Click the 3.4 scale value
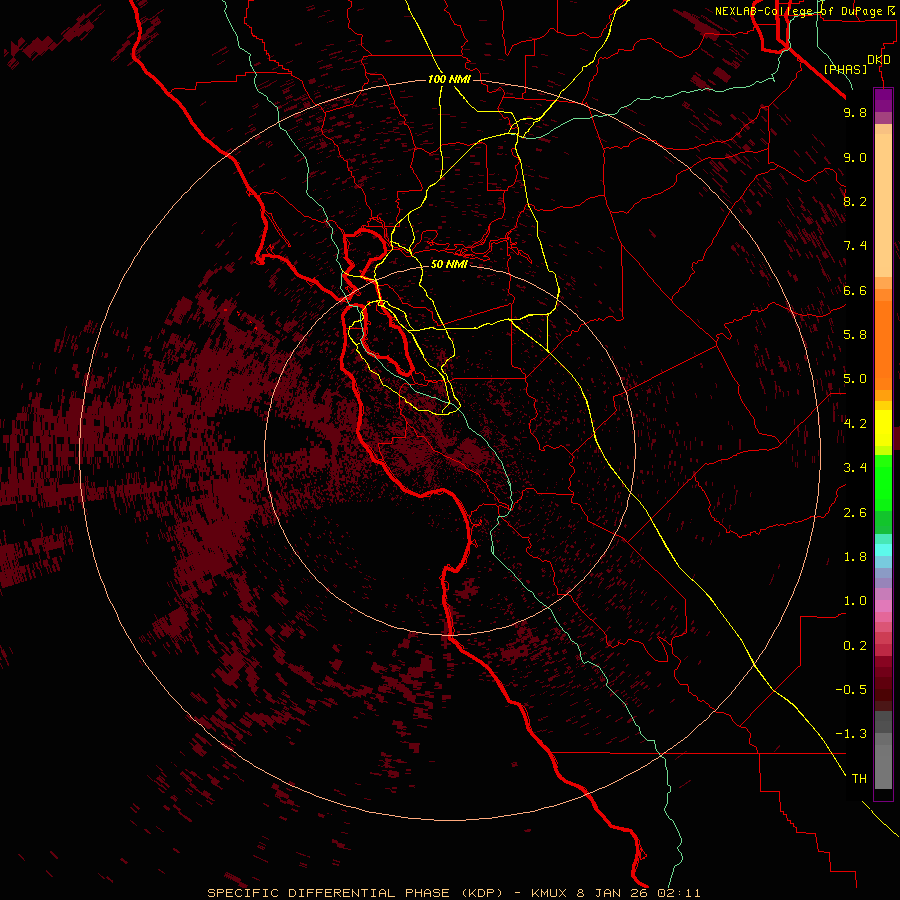Viewport: 900px width, 900px height. (x=855, y=468)
